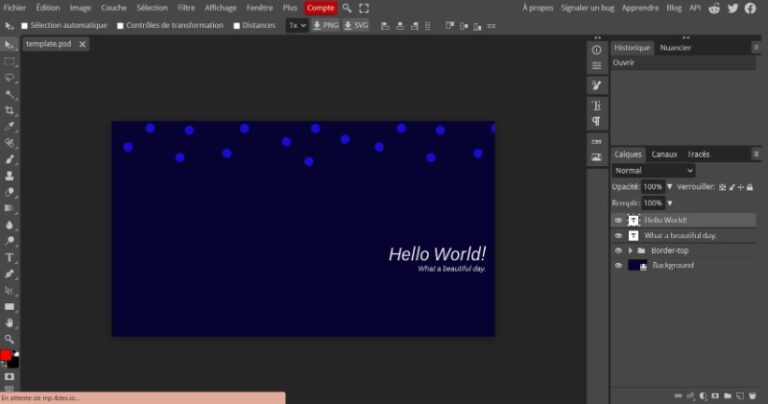Select the Eyedropper tool
The height and width of the screenshot is (404, 768).
9,126
